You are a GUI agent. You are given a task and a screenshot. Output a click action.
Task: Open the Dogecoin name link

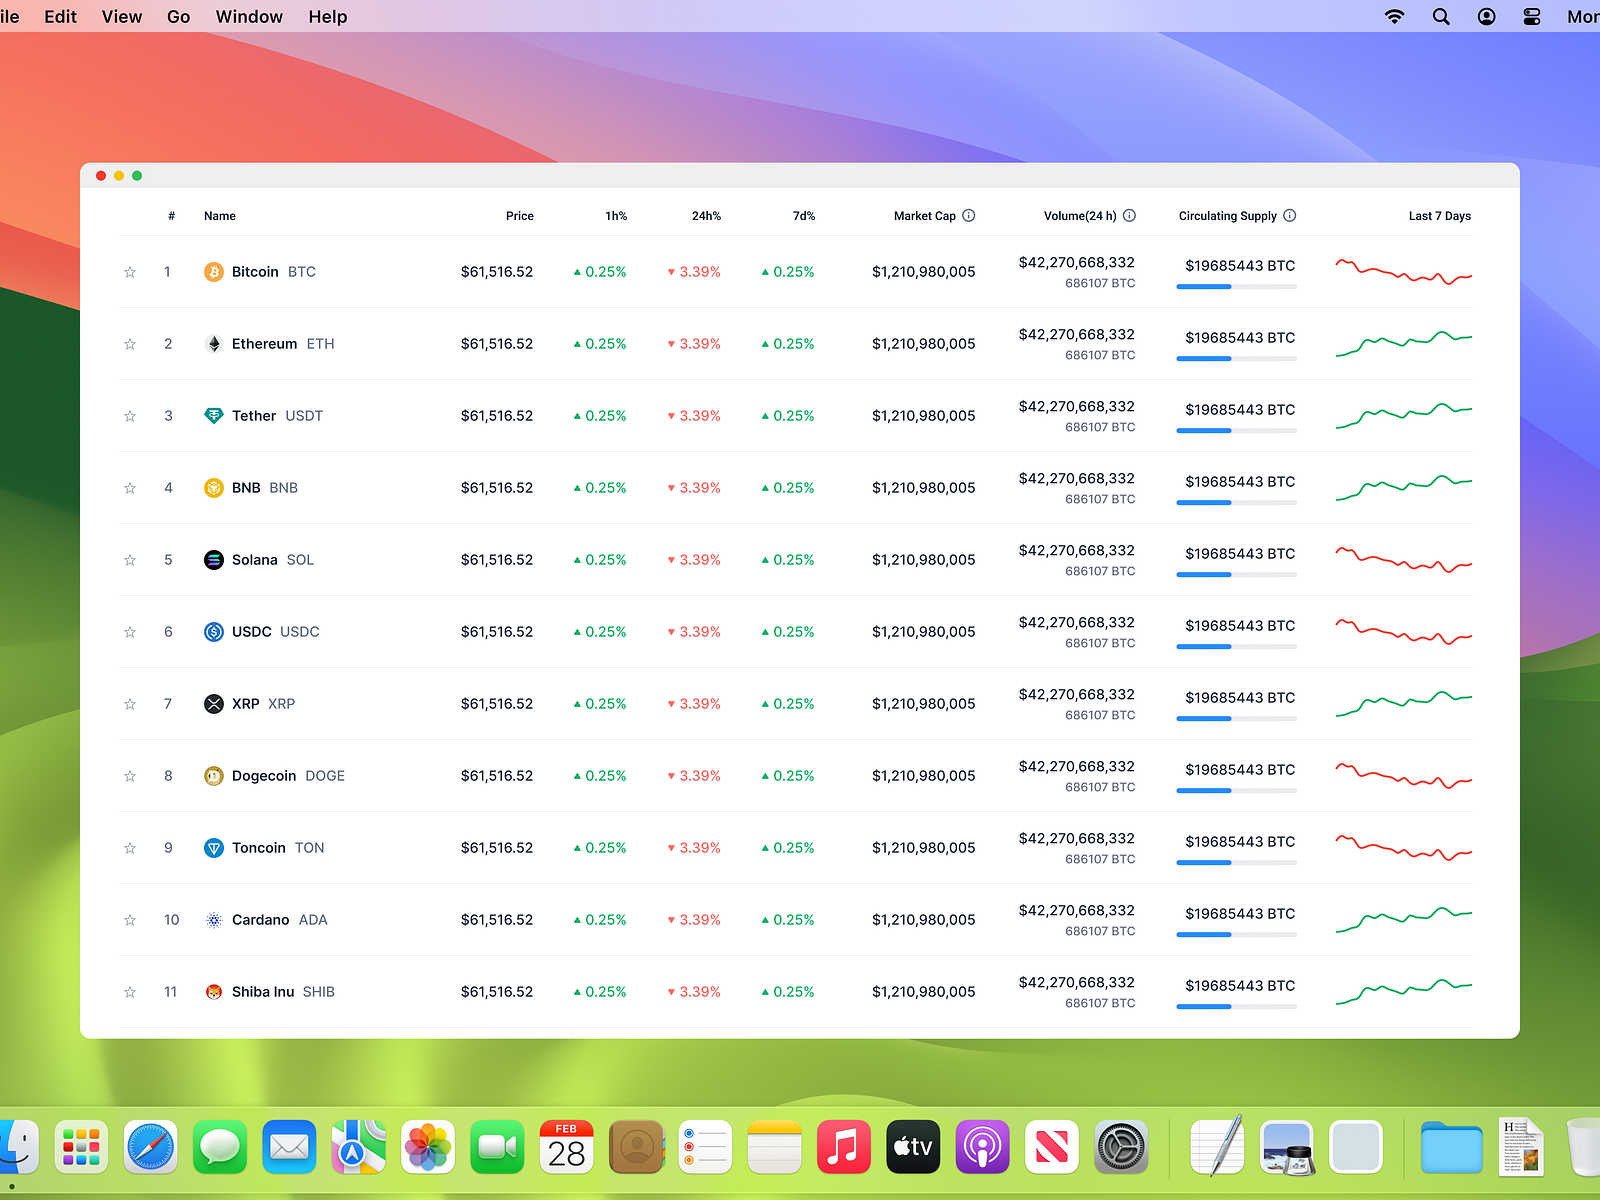(x=264, y=776)
